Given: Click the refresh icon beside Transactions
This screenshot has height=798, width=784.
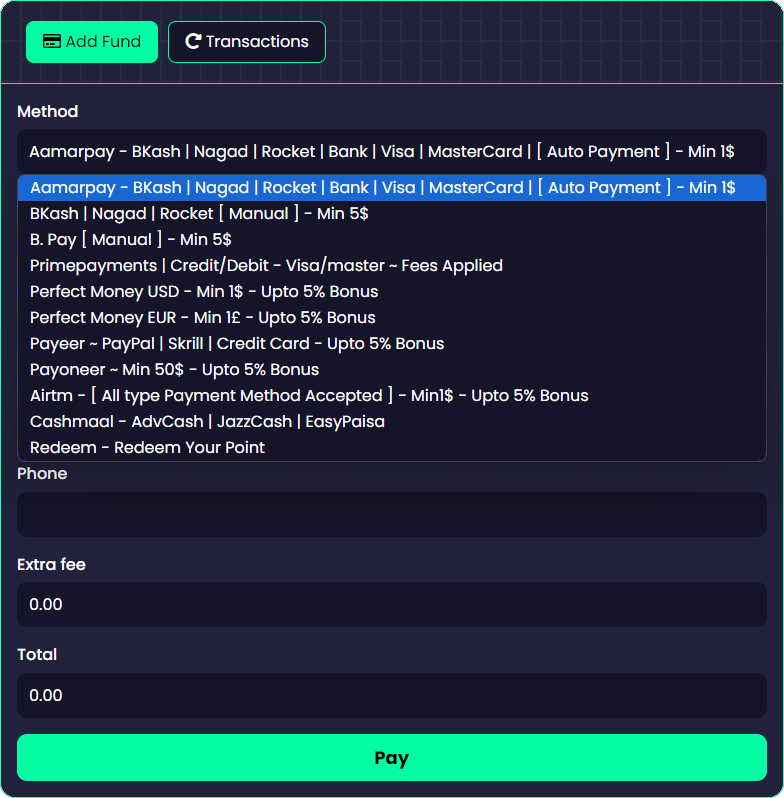Looking at the screenshot, I should [193, 41].
